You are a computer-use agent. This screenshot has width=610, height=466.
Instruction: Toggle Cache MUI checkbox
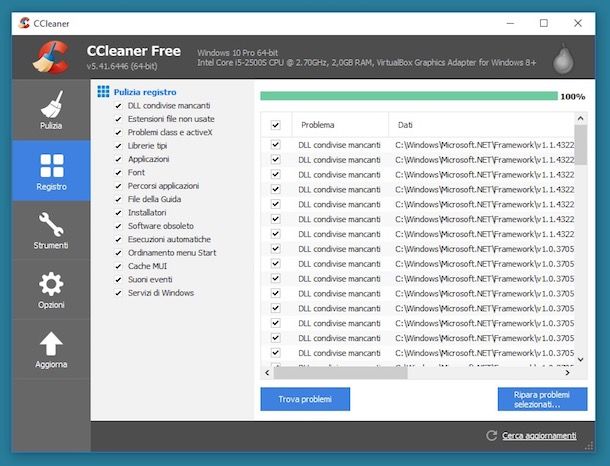(x=118, y=266)
